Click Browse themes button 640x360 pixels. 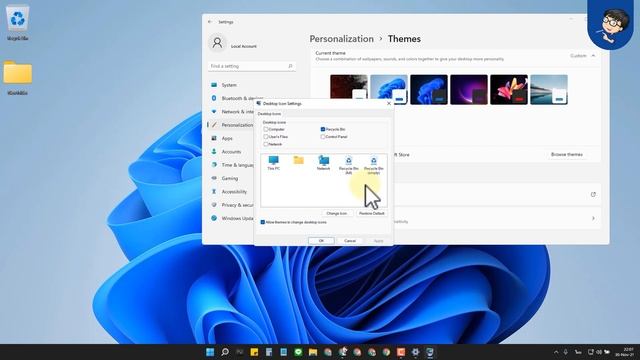pos(567,155)
